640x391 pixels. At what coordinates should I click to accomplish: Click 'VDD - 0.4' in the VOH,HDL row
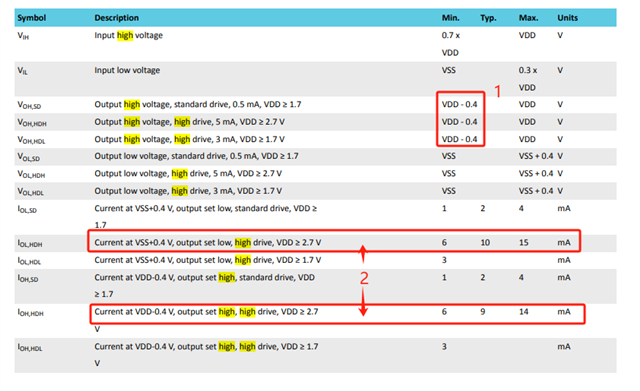click(460, 139)
